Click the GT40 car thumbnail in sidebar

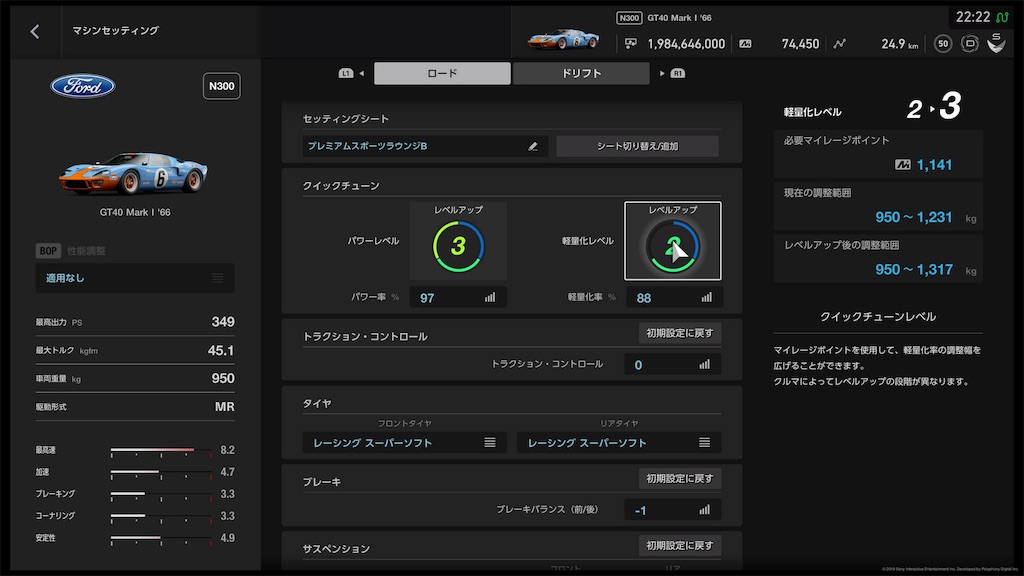pos(133,174)
